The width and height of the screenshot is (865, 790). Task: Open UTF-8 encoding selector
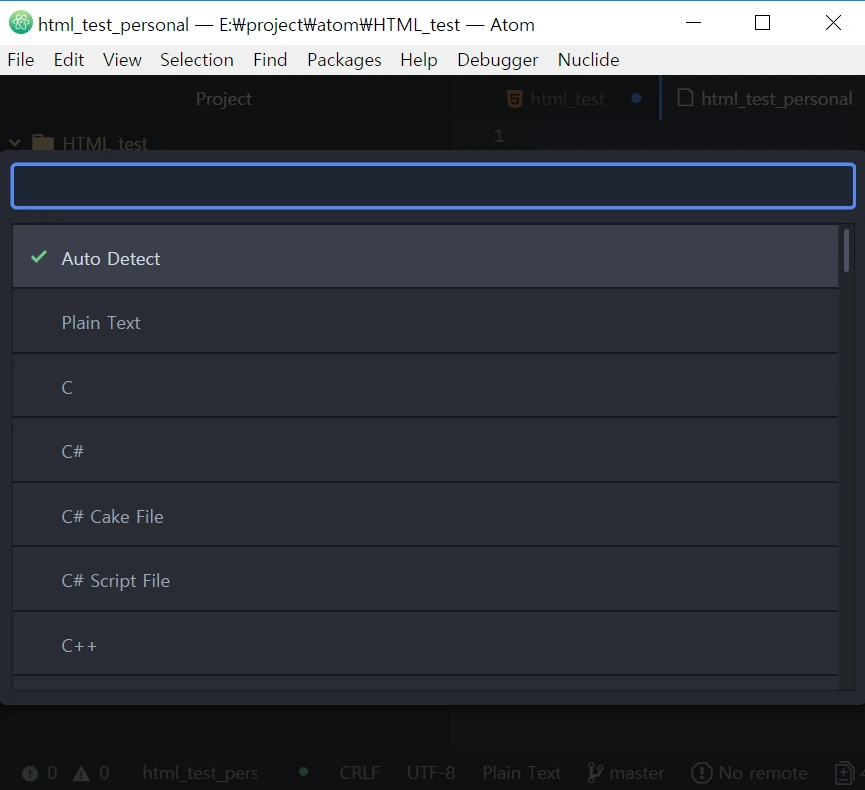point(431,773)
